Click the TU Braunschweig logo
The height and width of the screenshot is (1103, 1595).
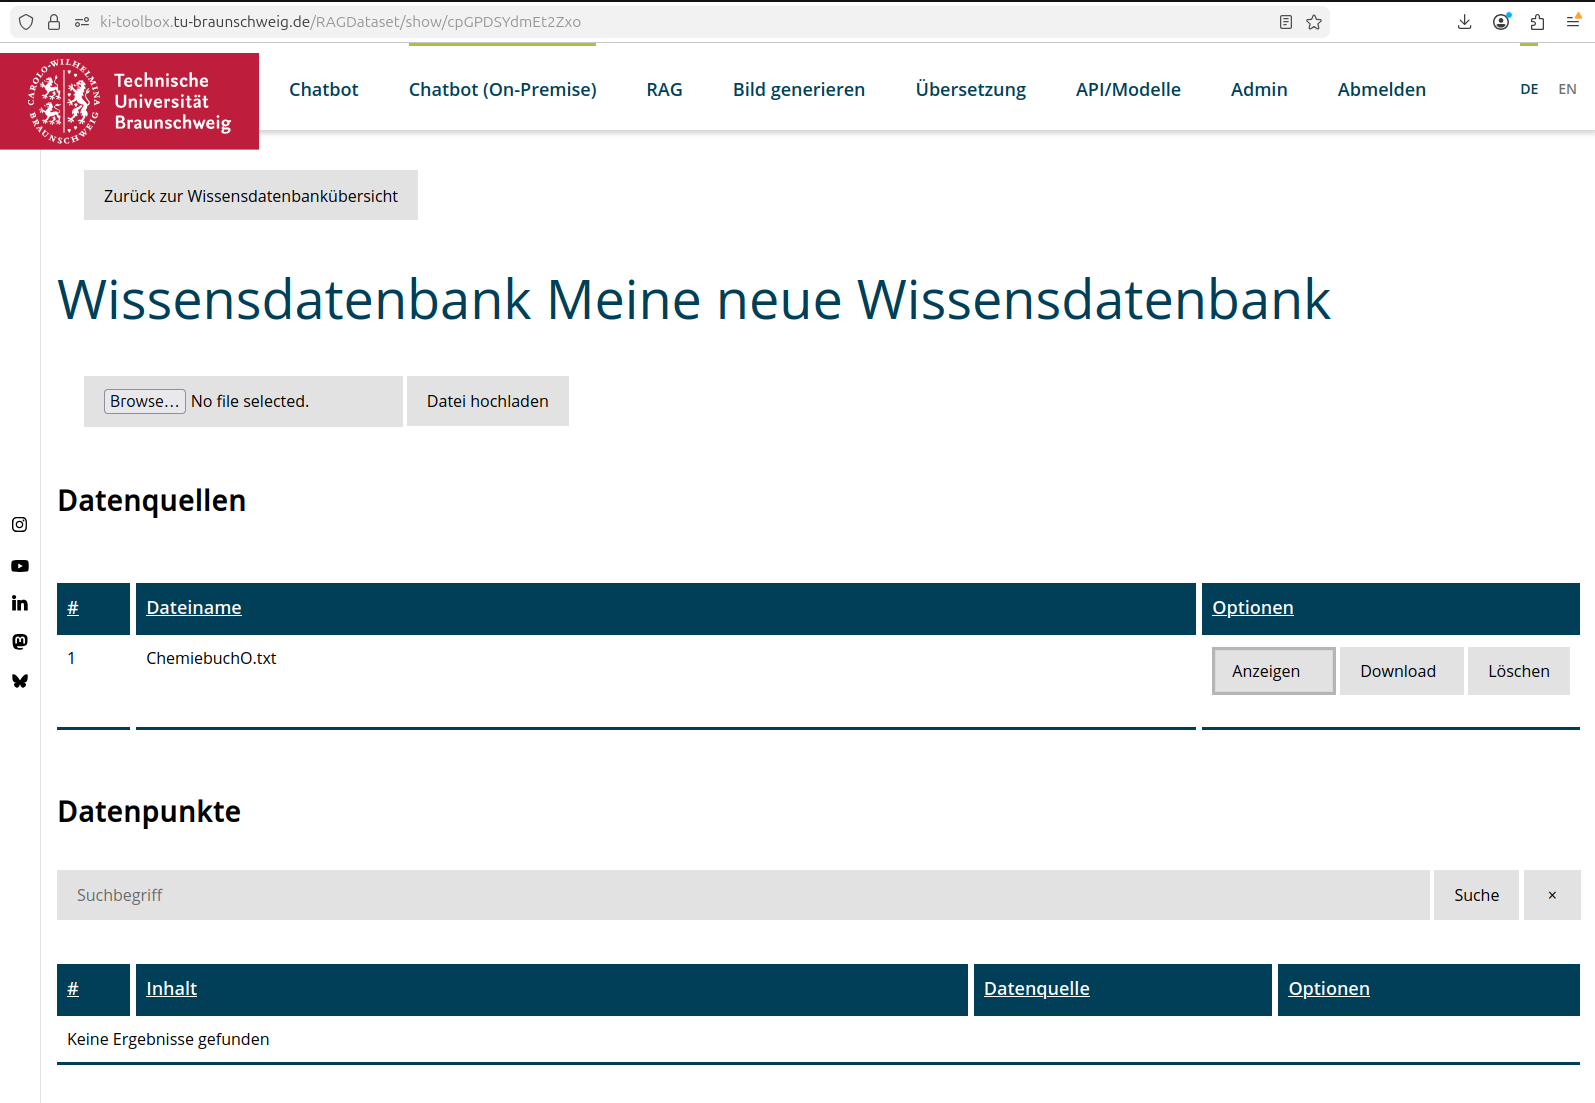[130, 101]
